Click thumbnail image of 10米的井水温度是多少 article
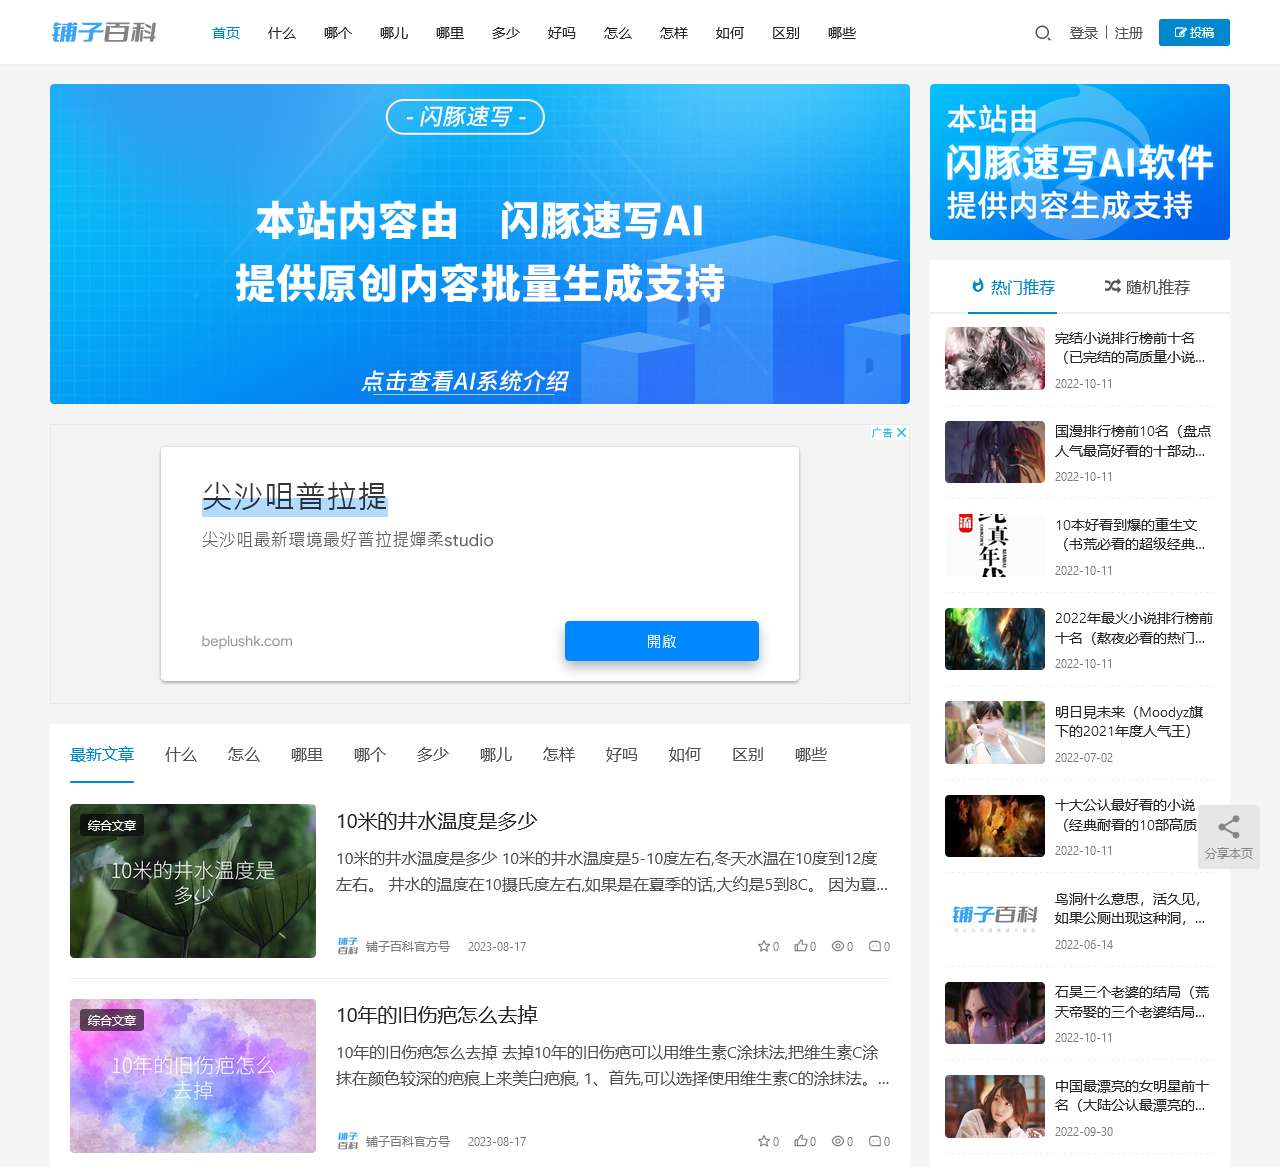 [x=193, y=881]
